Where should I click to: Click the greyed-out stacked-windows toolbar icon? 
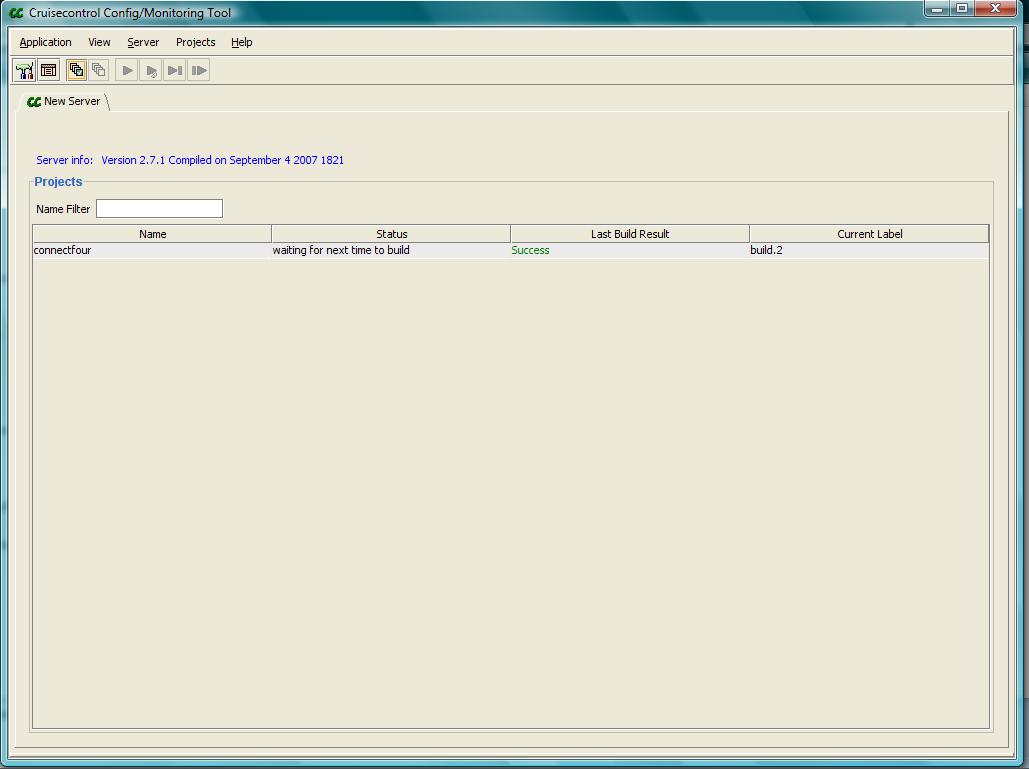click(99, 70)
